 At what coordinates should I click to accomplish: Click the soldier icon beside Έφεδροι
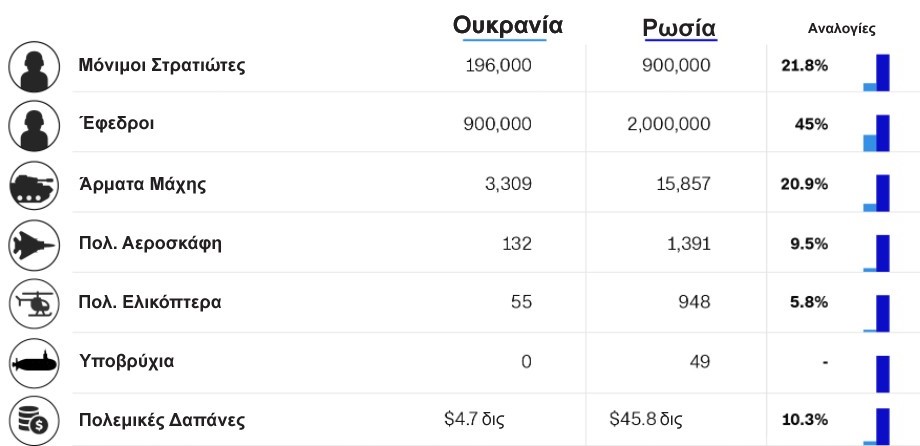(34, 126)
